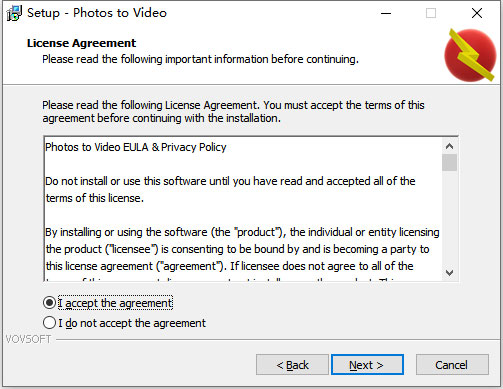Click the VOVSOFT label near the bottom
Viewport: 503px width, 389px height.
click(28, 339)
